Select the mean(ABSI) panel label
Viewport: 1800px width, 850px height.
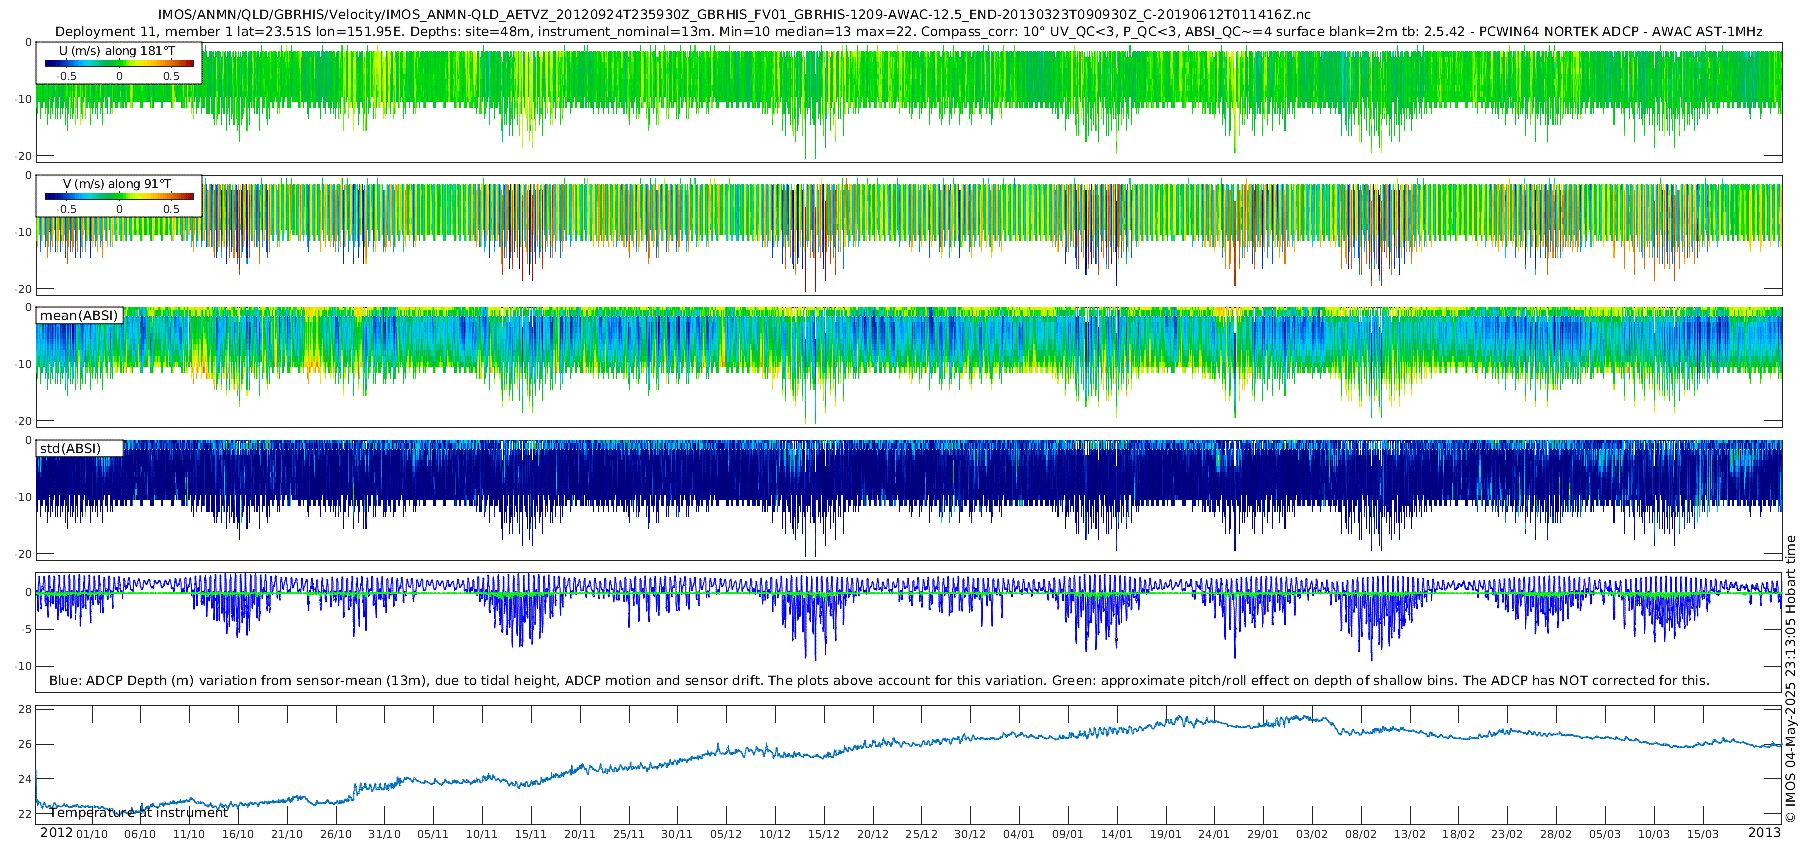pos(79,316)
